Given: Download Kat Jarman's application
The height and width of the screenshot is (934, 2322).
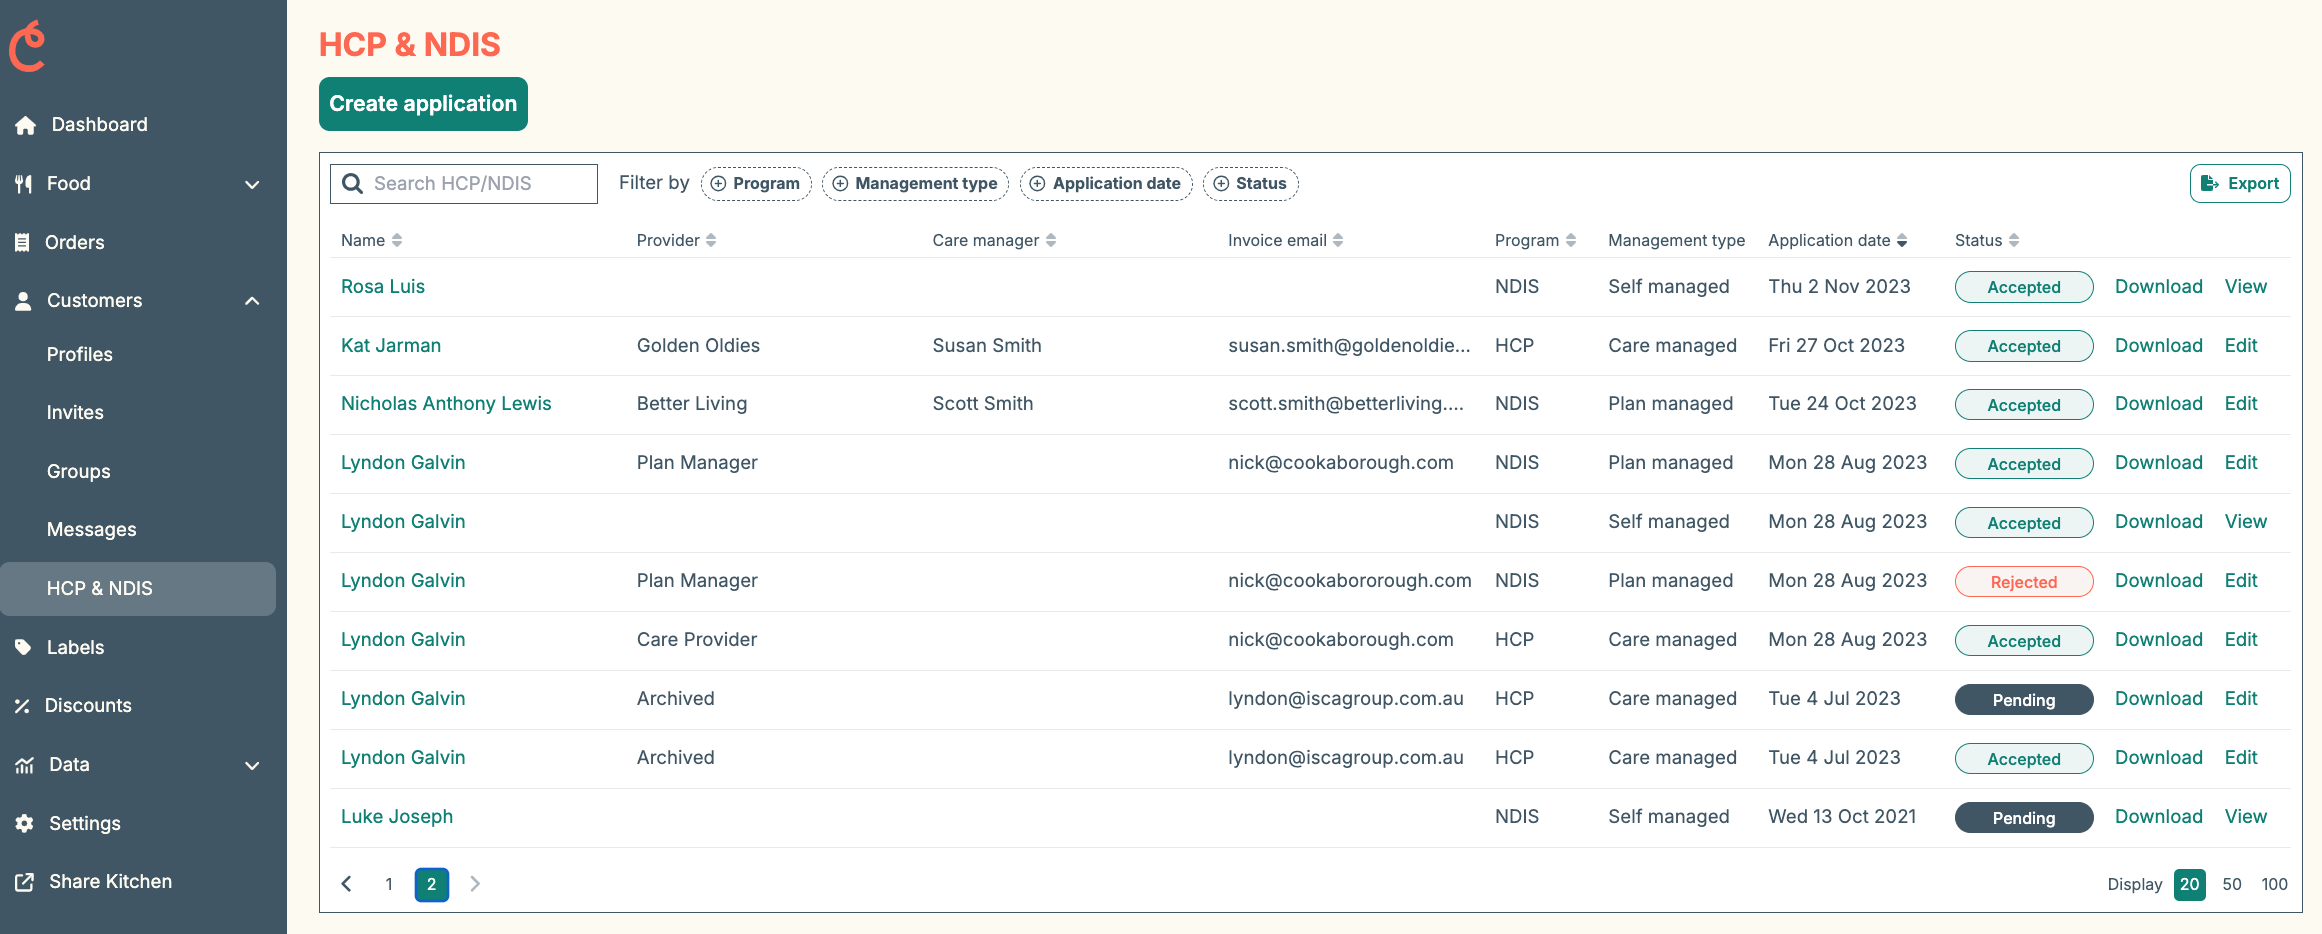Looking at the screenshot, I should point(2159,346).
